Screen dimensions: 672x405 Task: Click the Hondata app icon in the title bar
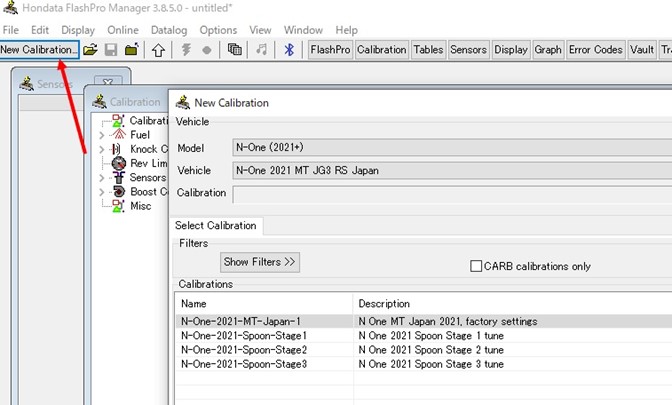(x=11, y=8)
